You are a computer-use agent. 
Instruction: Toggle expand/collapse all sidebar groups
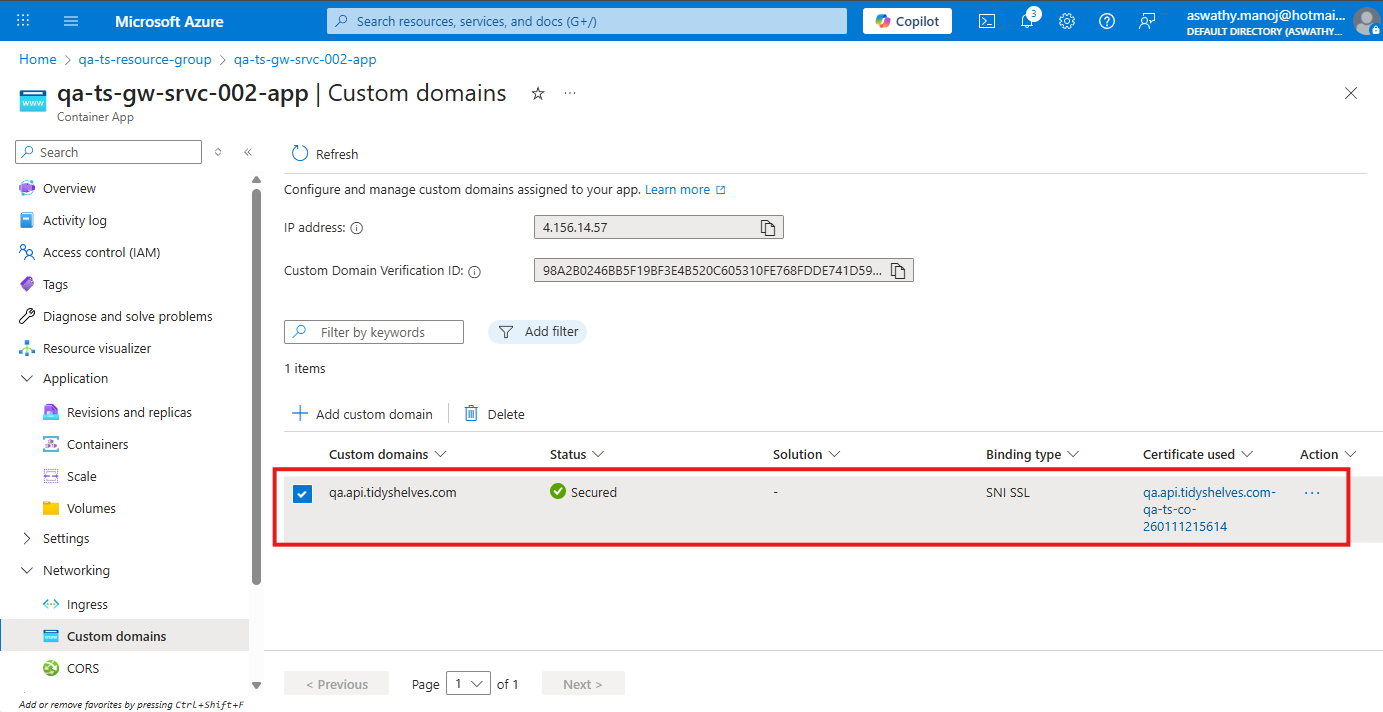click(x=218, y=152)
